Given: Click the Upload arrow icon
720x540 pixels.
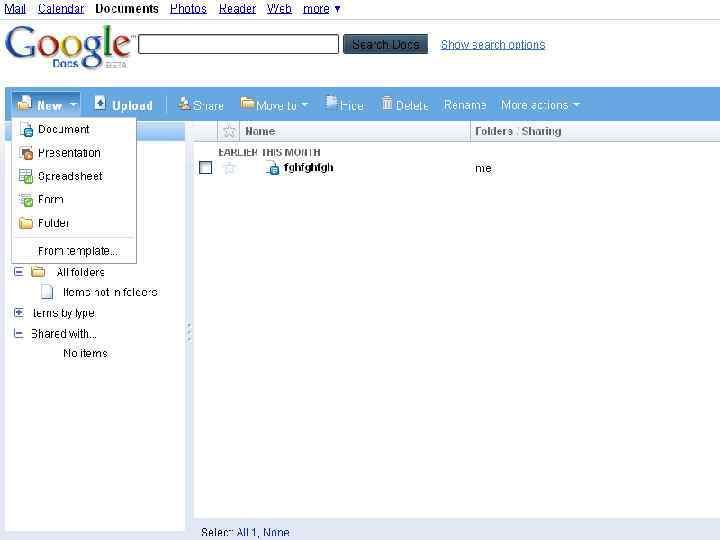Looking at the screenshot, I should point(100,102).
